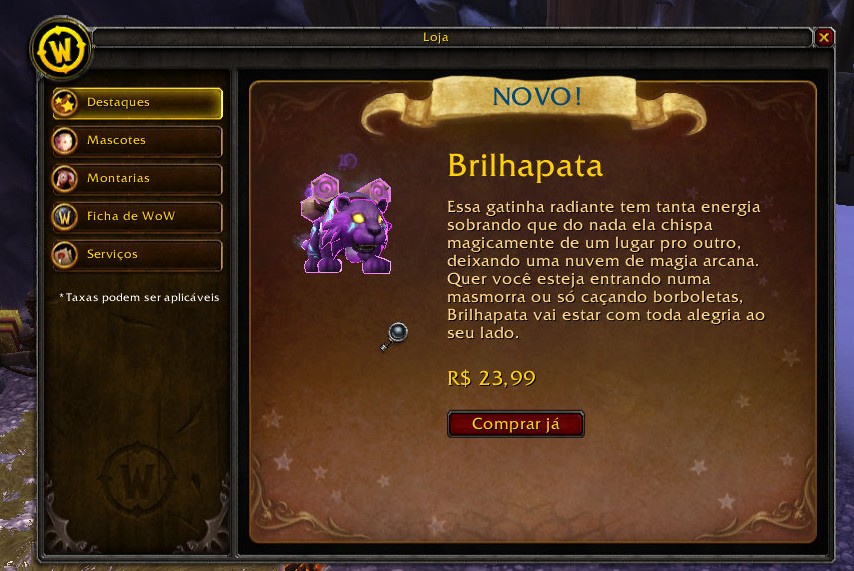Close the Loja shop window

(x=824, y=38)
